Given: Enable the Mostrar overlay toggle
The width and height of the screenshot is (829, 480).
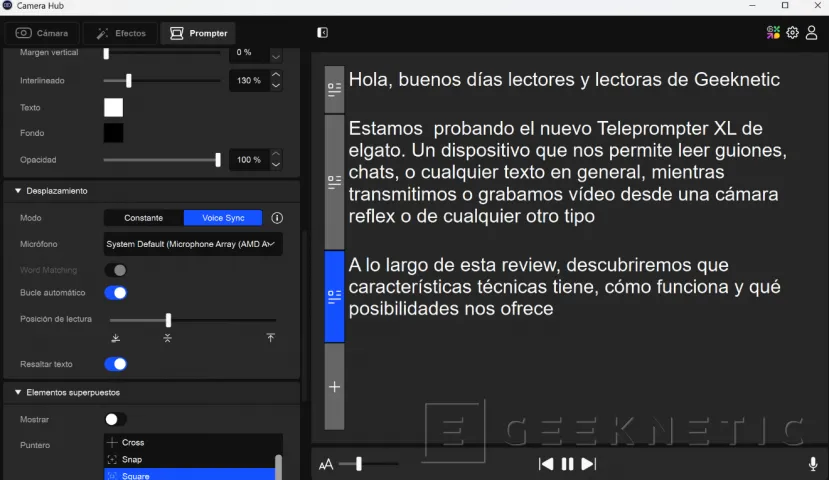Looking at the screenshot, I should coord(116,419).
